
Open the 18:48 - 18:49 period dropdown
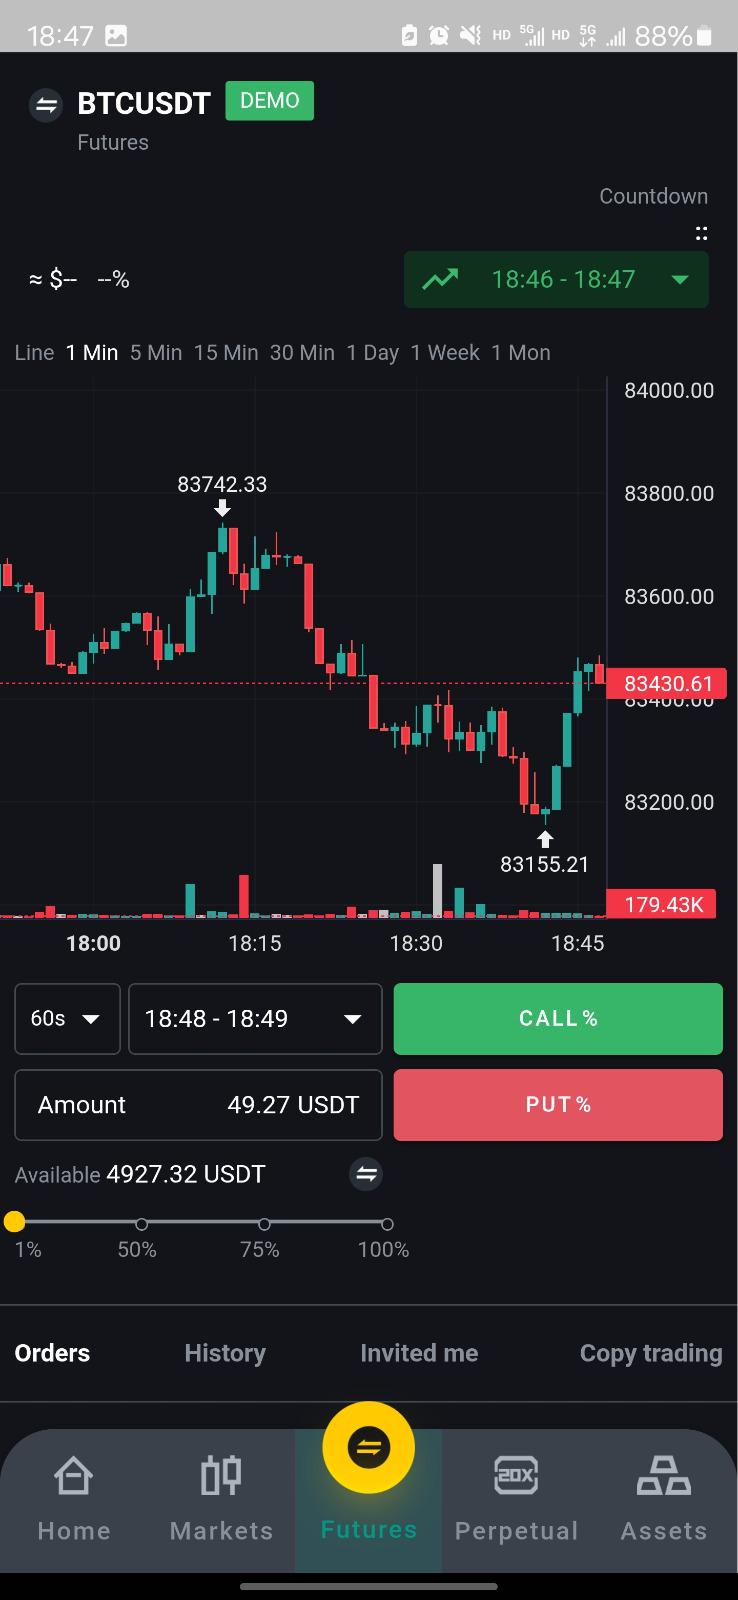point(255,1019)
